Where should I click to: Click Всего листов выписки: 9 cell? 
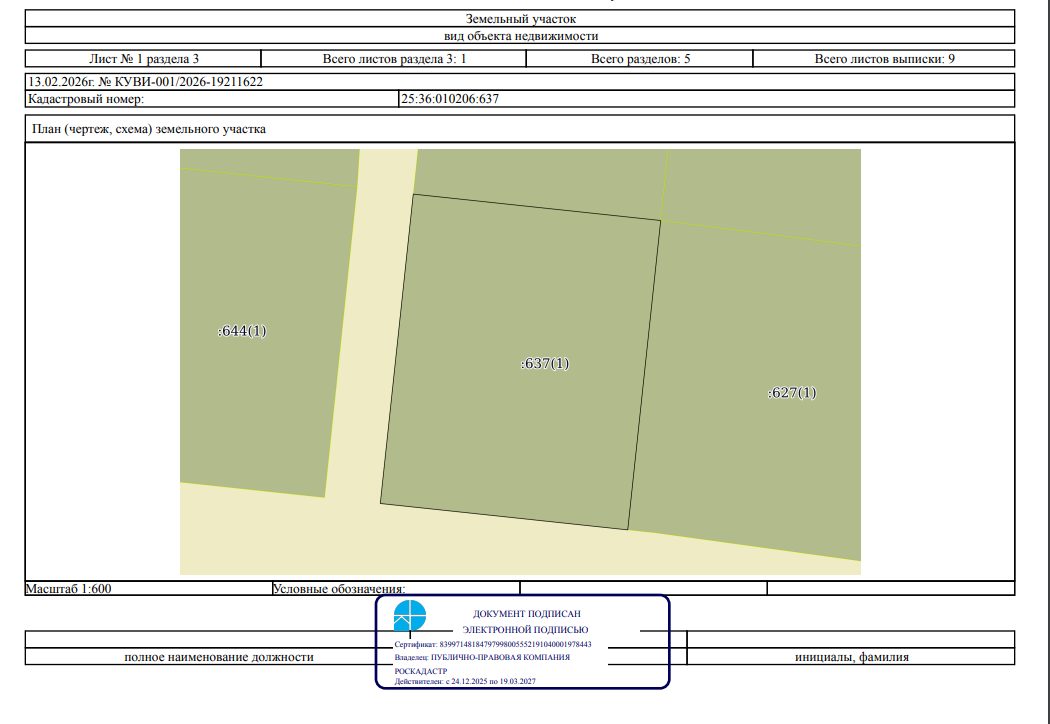pos(884,58)
